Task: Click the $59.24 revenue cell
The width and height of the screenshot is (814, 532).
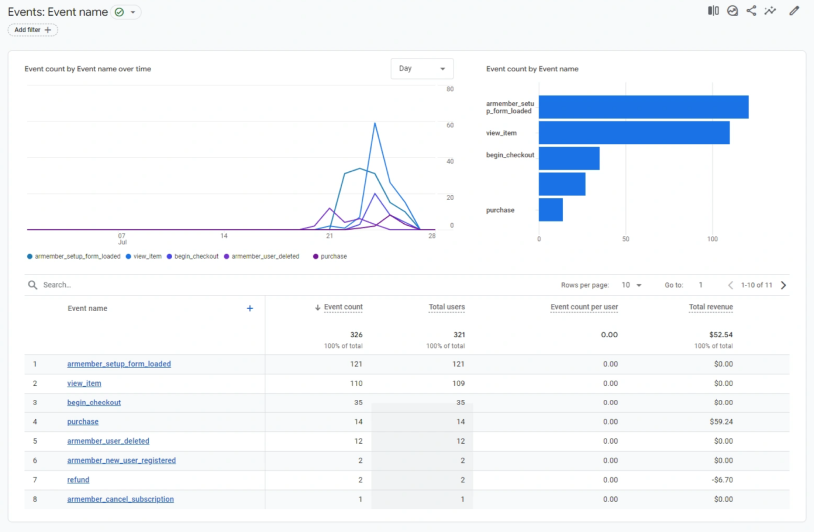Action: click(721, 421)
